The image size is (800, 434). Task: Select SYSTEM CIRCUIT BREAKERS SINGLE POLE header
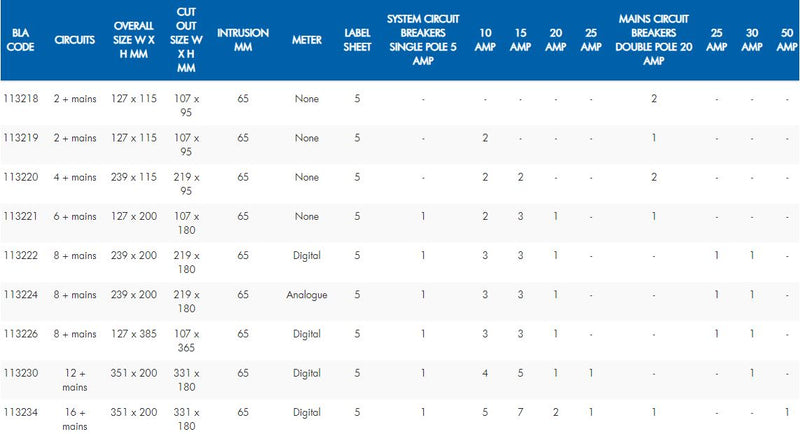pos(423,40)
